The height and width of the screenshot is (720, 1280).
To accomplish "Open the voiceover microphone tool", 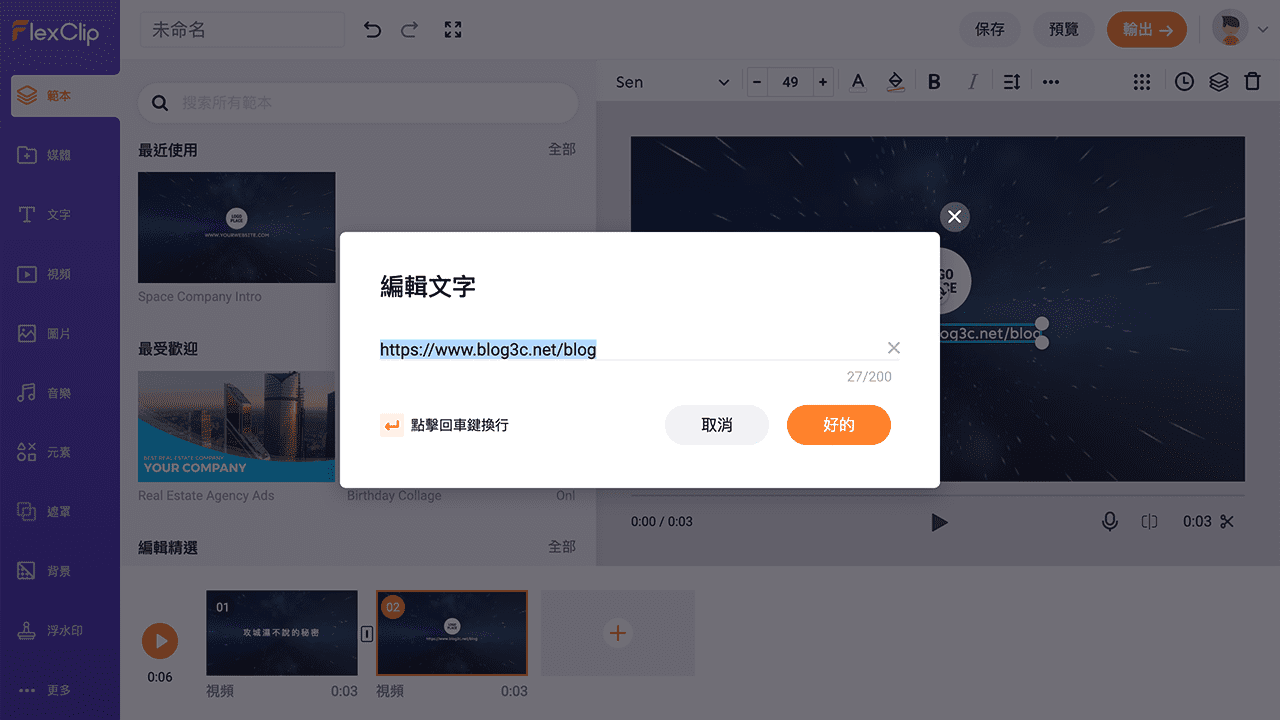I will pos(1109,521).
